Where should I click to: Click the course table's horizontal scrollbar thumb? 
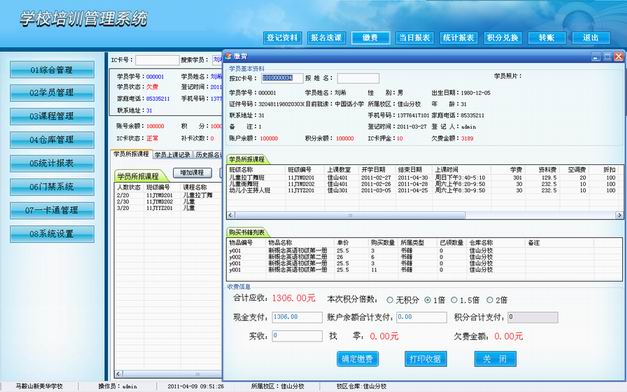point(350,215)
